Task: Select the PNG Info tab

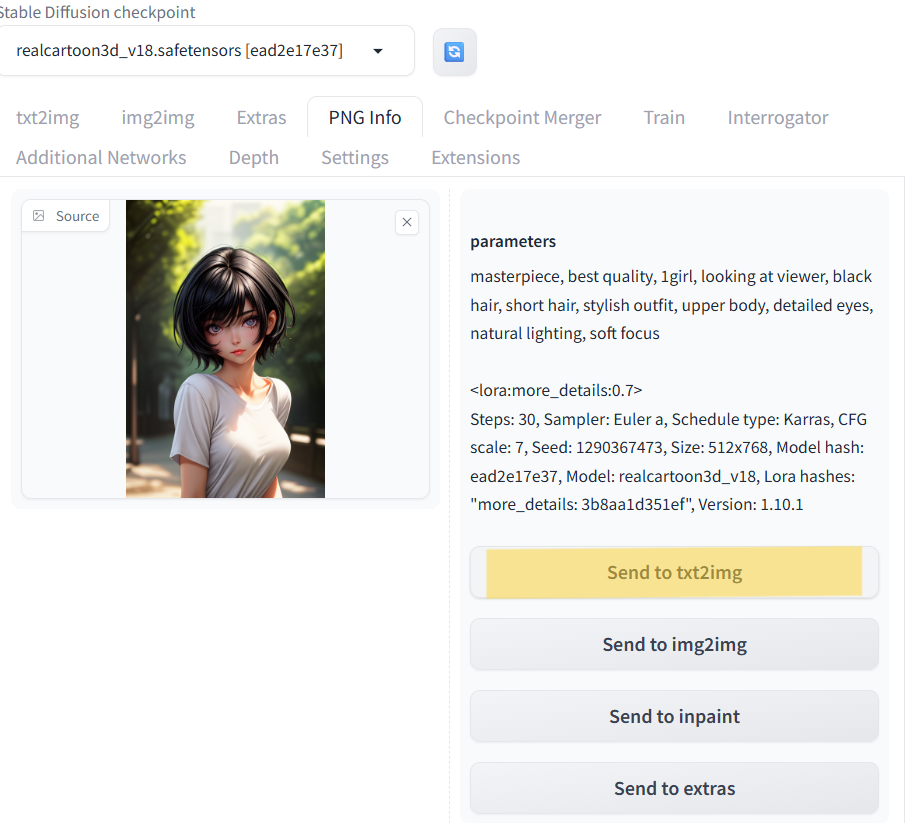Action: 365,118
